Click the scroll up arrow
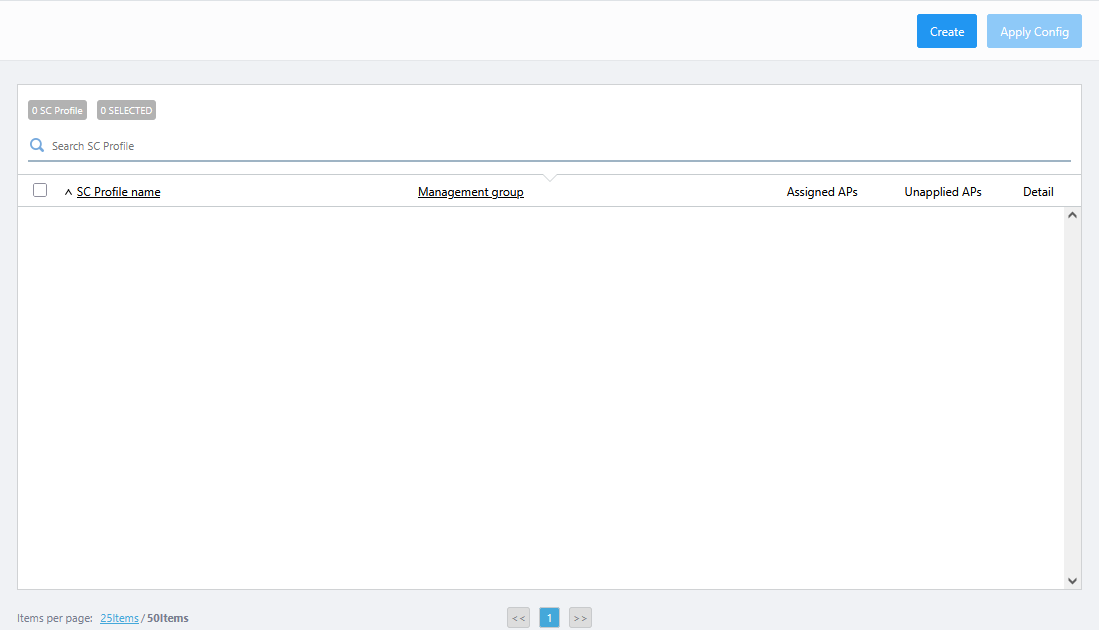This screenshot has width=1099, height=630. (x=1072, y=215)
